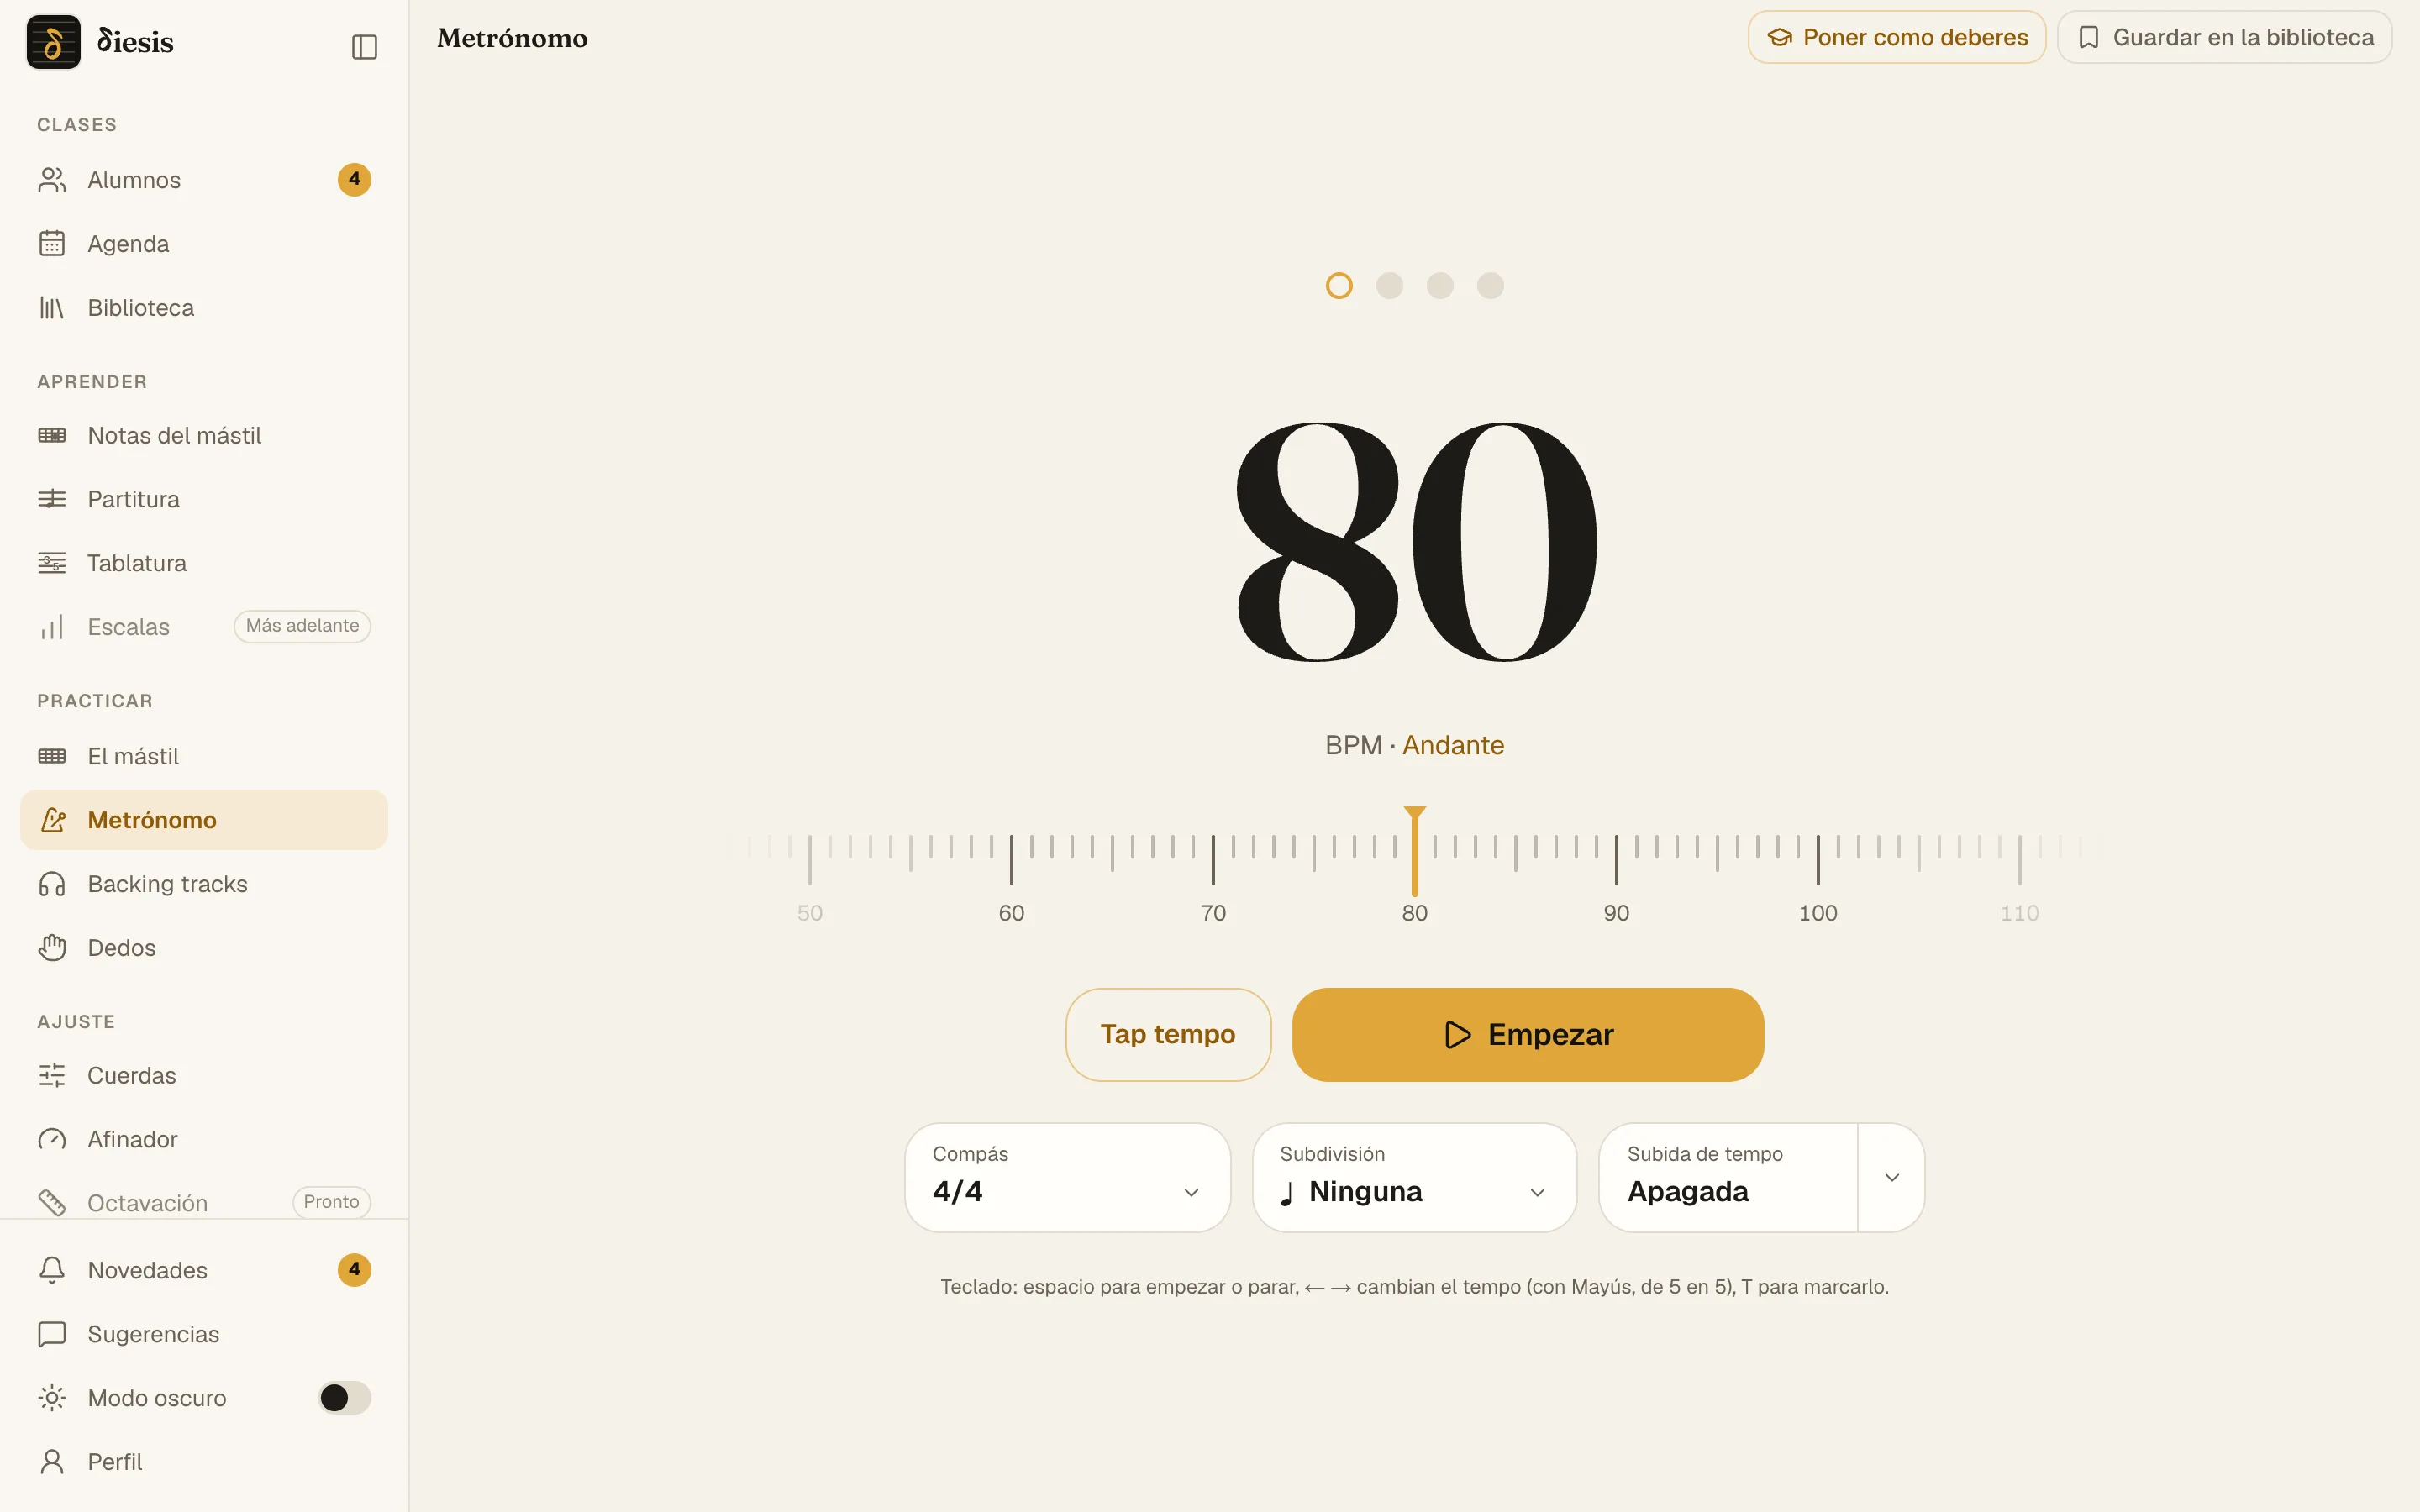Image resolution: width=2420 pixels, height=1512 pixels.
Task: Click Poner como deberes button
Action: 1897,37
